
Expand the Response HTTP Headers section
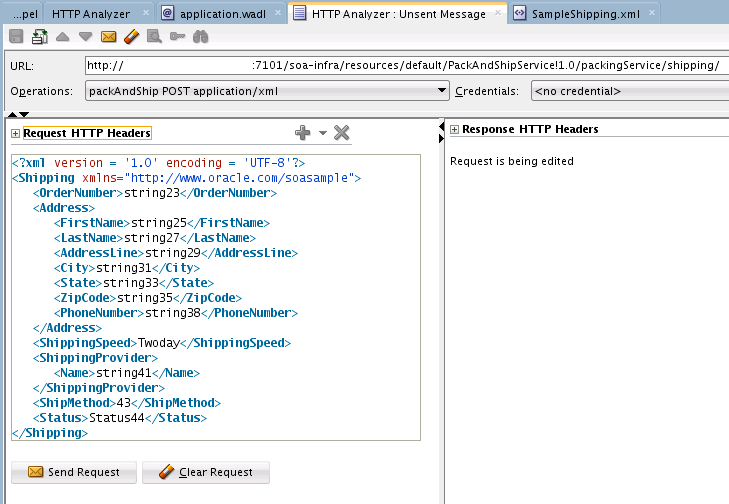[454, 130]
